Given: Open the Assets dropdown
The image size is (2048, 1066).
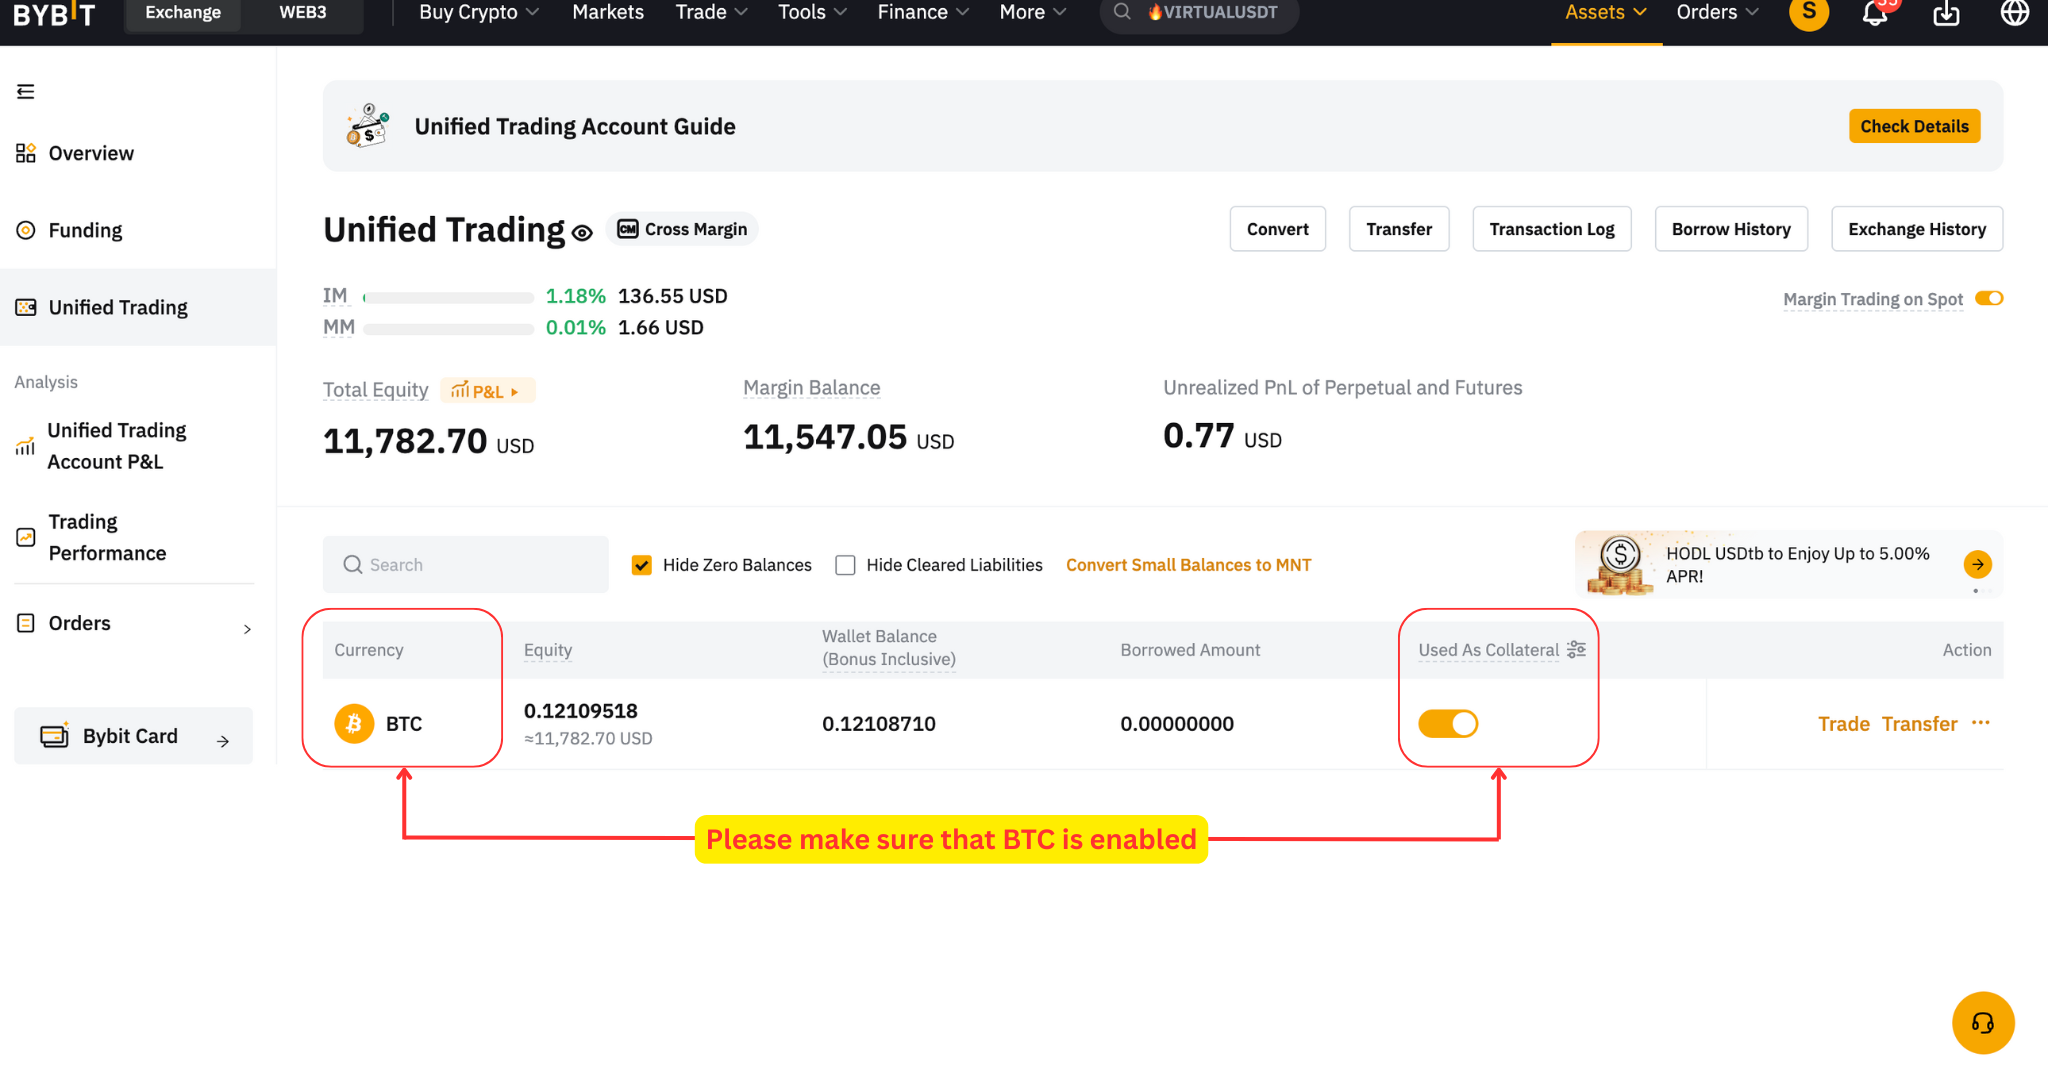Looking at the screenshot, I should tap(1606, 12).
